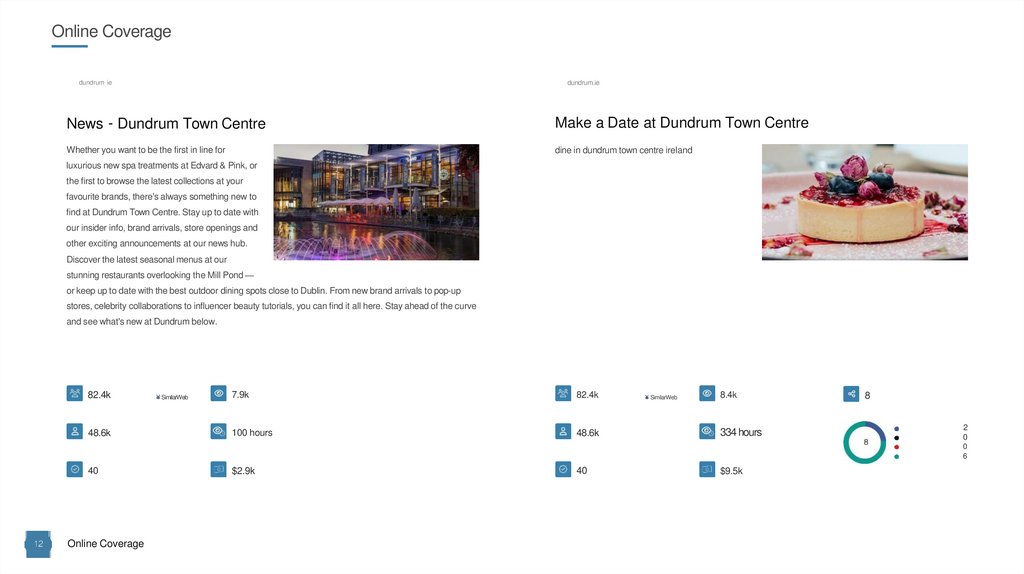Open dessert cake photo thumbnail
Viewport: 1024px width, 574px height.
865,202
